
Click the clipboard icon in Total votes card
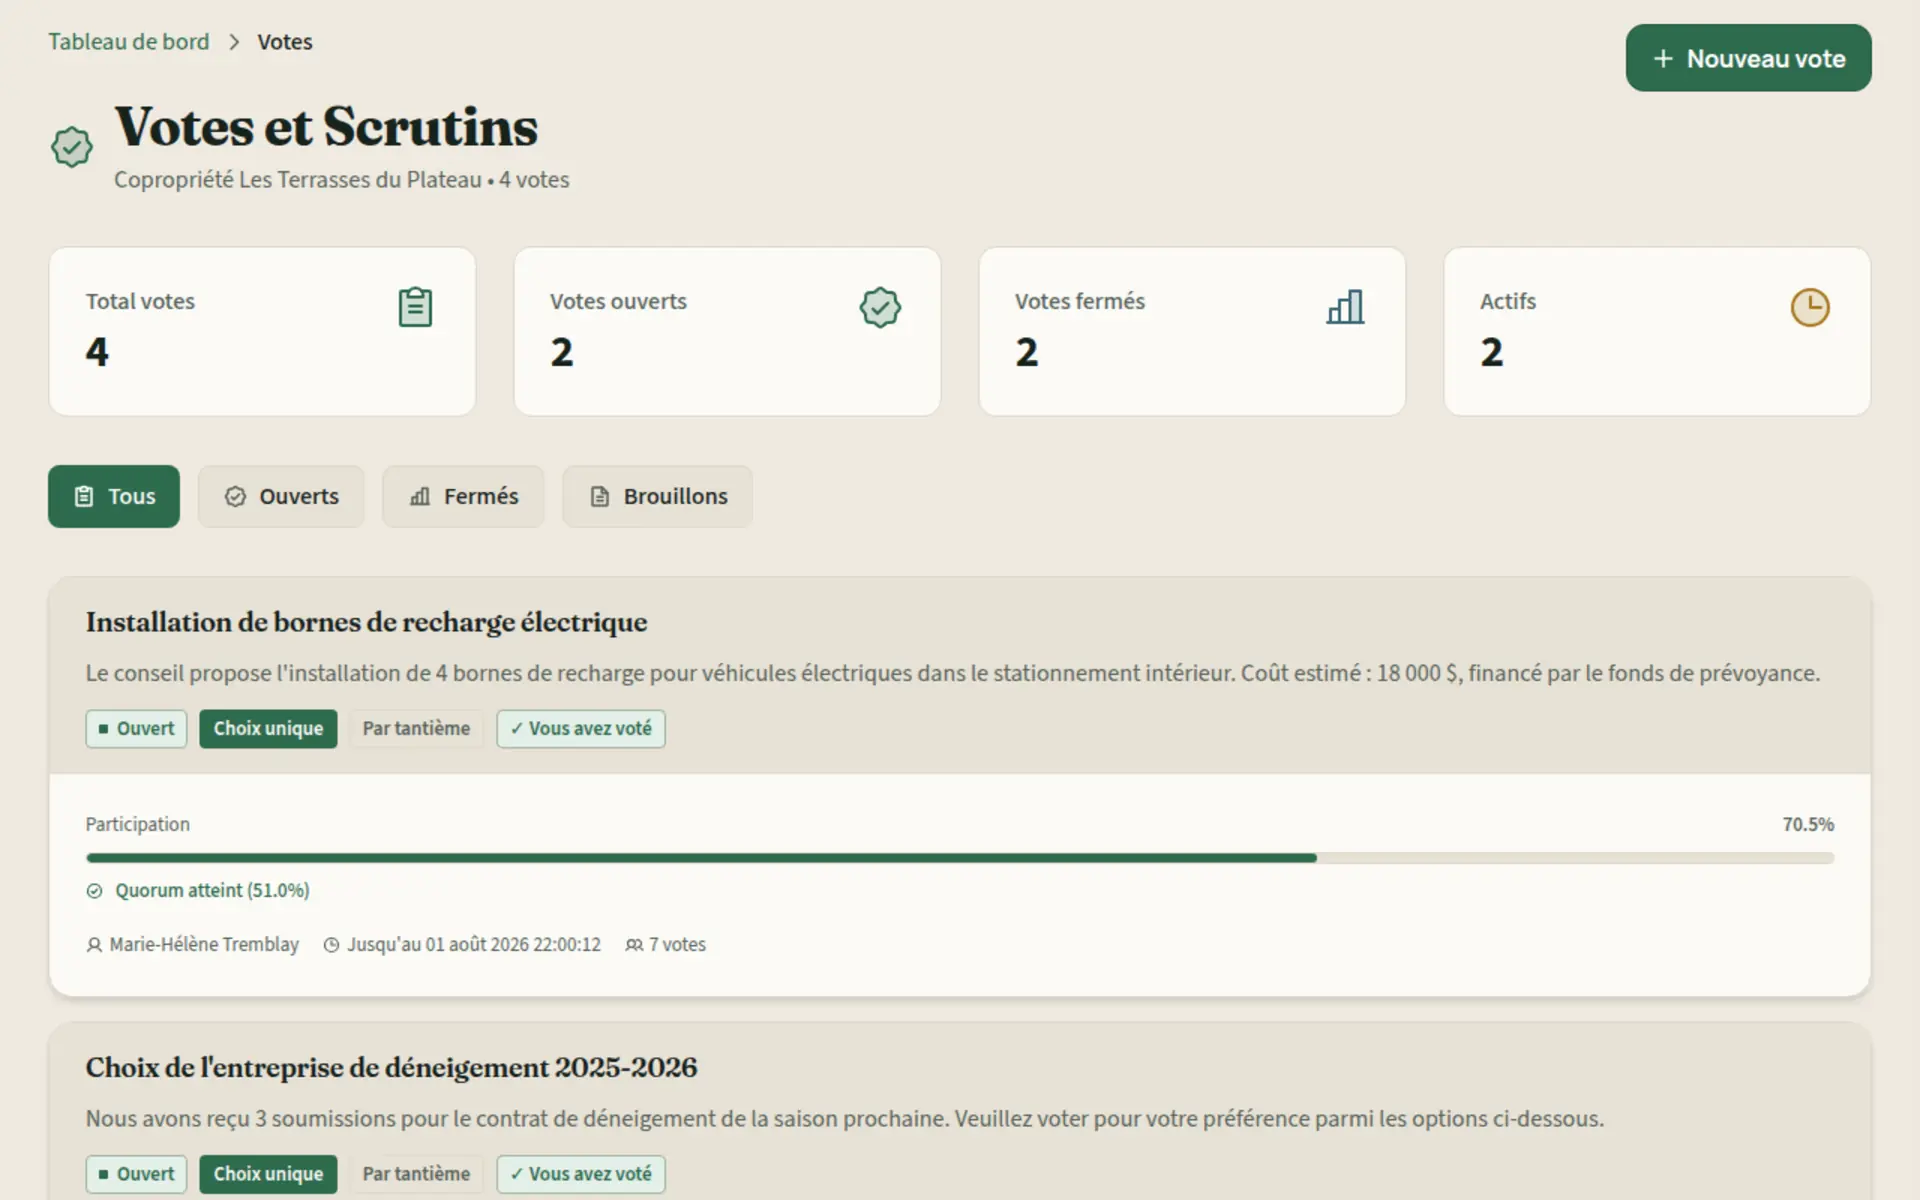[x=415, y=307]
